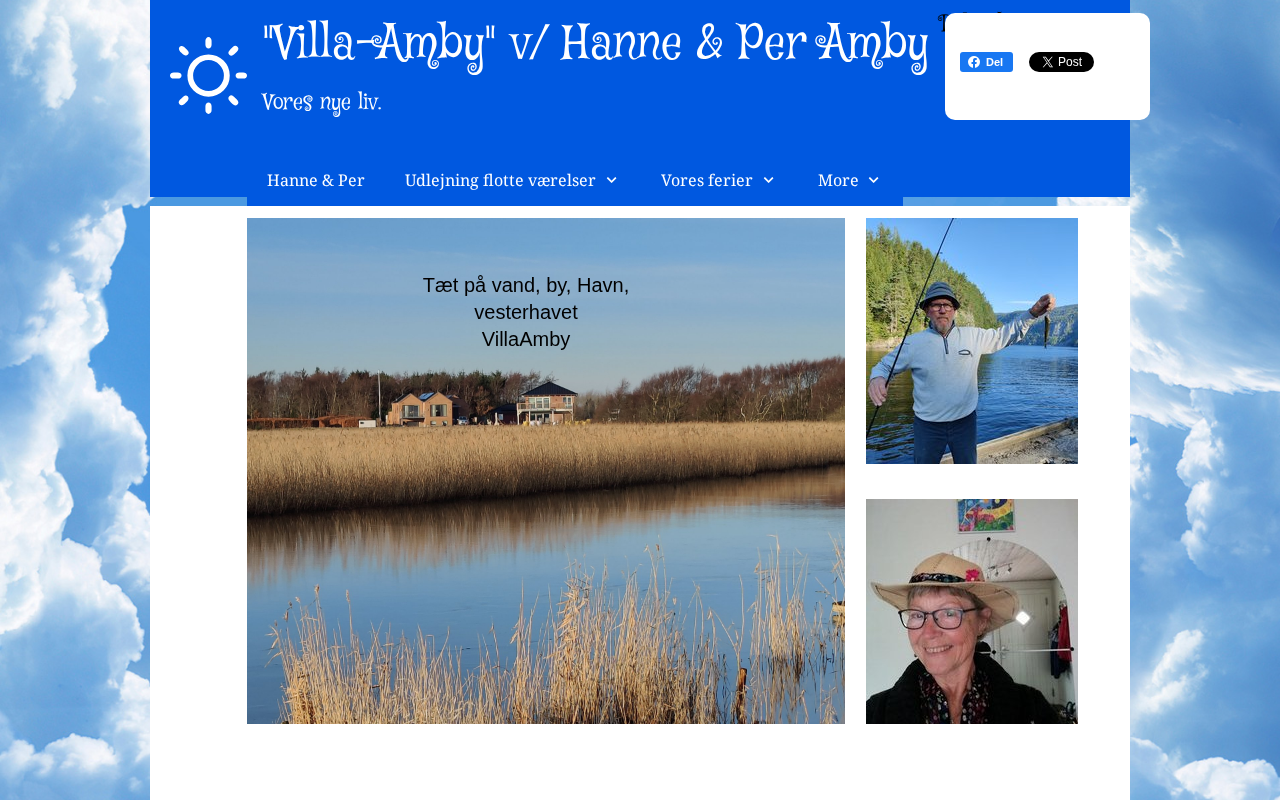Image resolution: width=1280 pixels, height=800 pixels.
Task: Open the photo of the man holding a fish
Action: pyautogui.click(x=972, y=341)
